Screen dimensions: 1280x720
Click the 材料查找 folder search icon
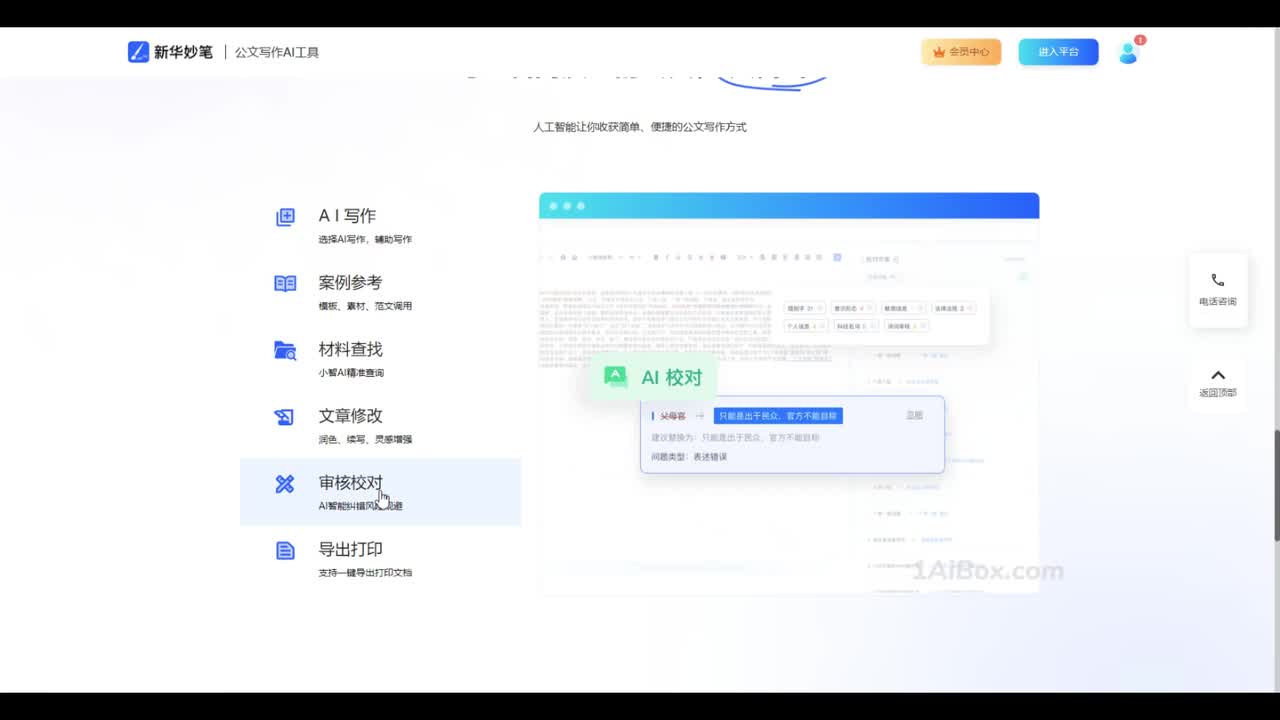coord(285,350)
